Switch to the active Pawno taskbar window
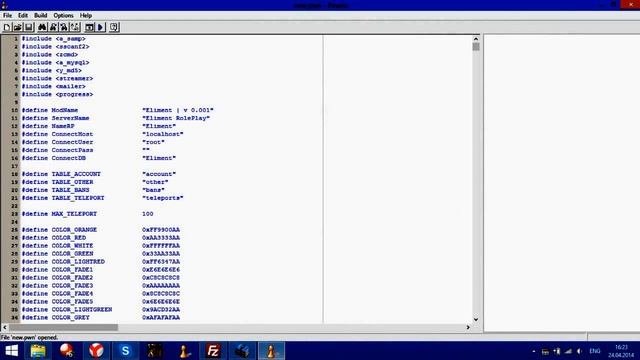This screenshot has height=360, width=640. point(271,351)
